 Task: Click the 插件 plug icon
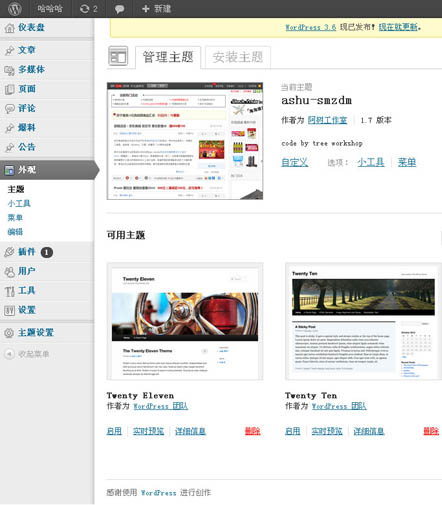(x=9, y=252)
